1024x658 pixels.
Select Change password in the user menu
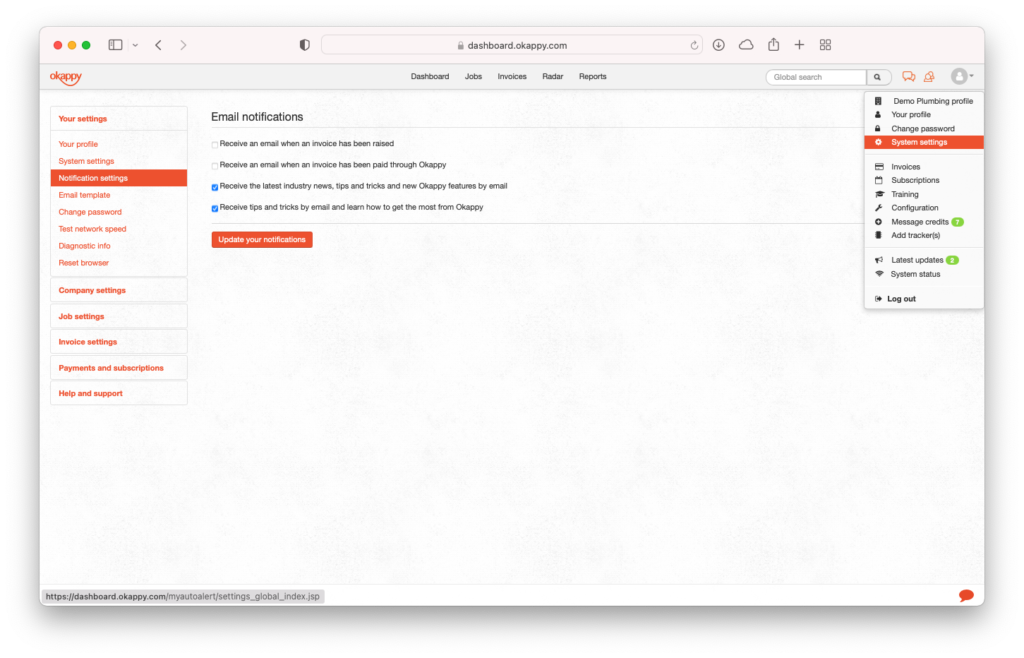click(924, 129)
